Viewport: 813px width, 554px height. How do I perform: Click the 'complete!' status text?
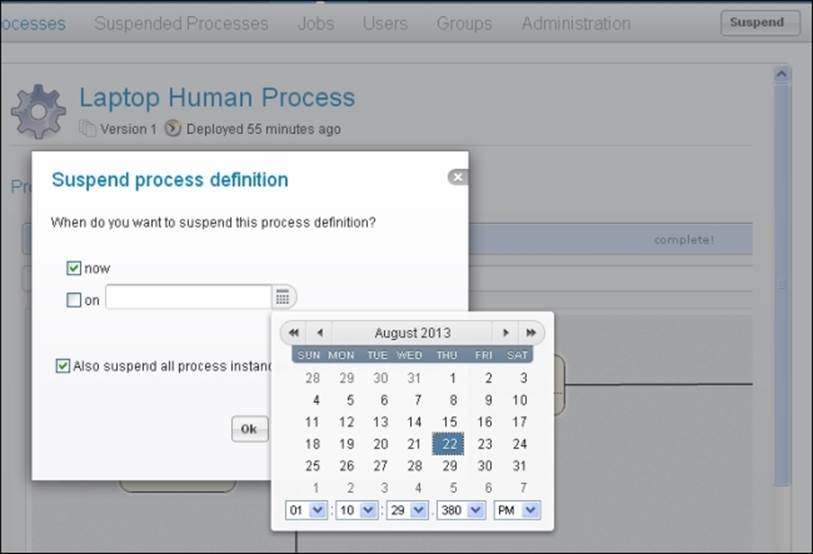coord(684,240)
